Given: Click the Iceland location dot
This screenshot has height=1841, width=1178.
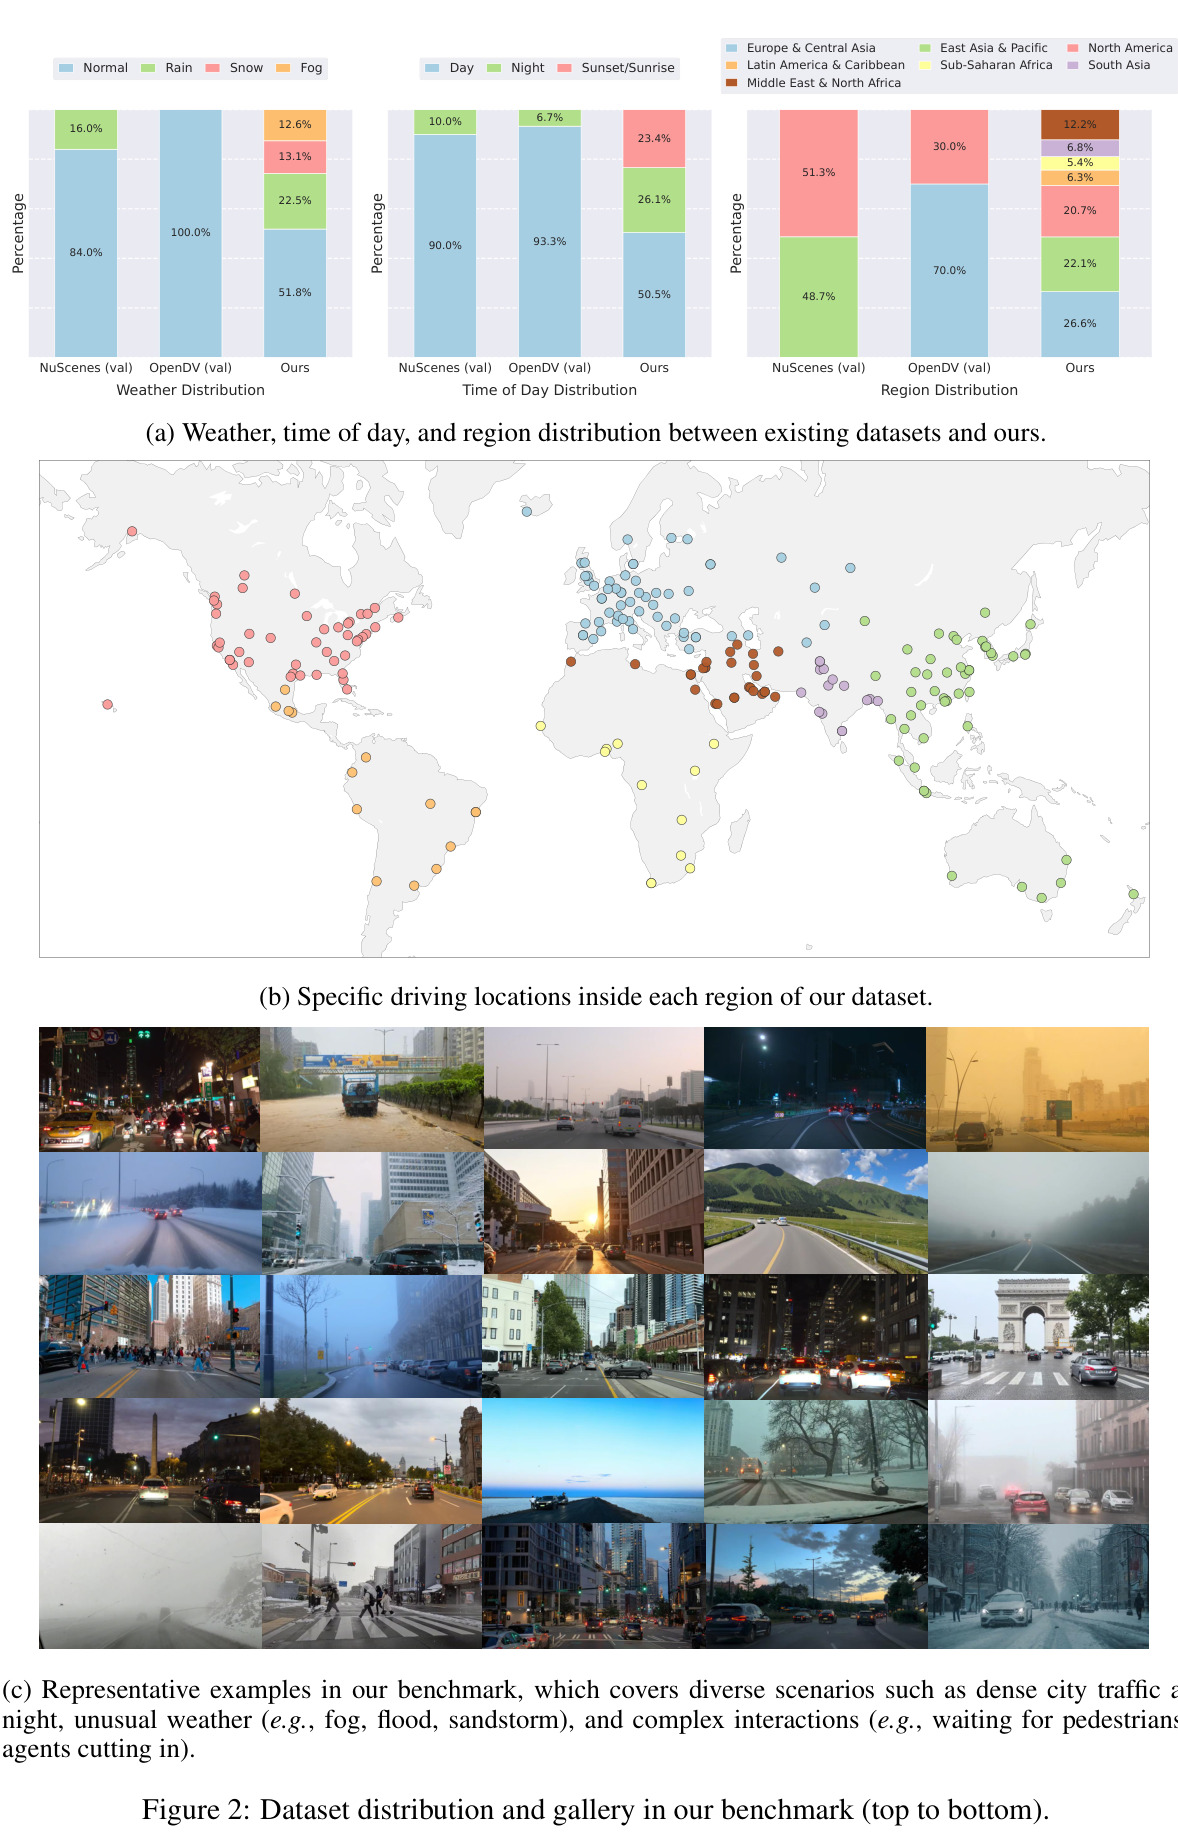Looking at the screenshot, I should (527, 512).
